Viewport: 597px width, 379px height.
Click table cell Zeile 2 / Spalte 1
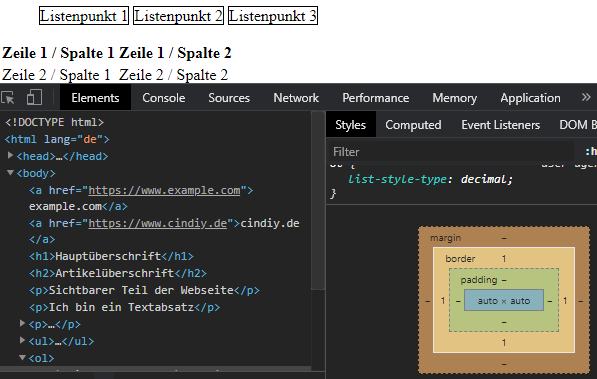(56, 75)
